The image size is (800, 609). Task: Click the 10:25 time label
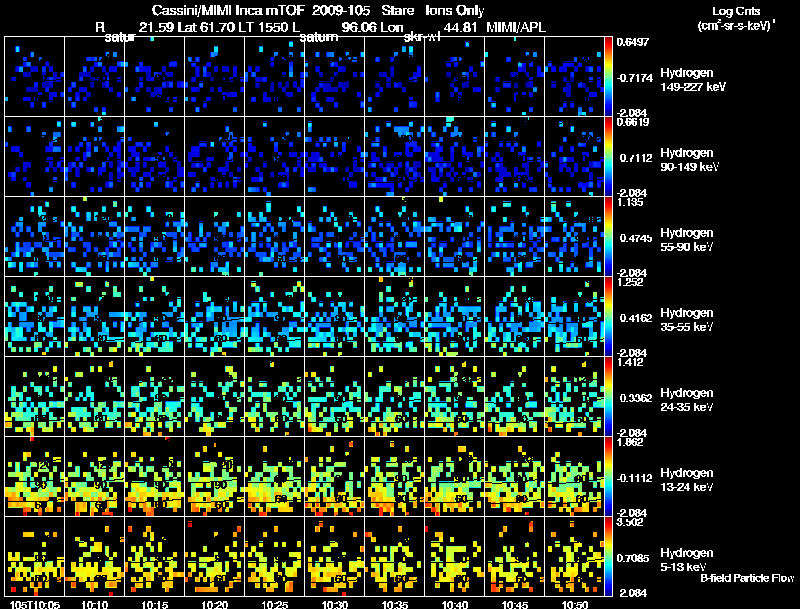pos(274,604)
